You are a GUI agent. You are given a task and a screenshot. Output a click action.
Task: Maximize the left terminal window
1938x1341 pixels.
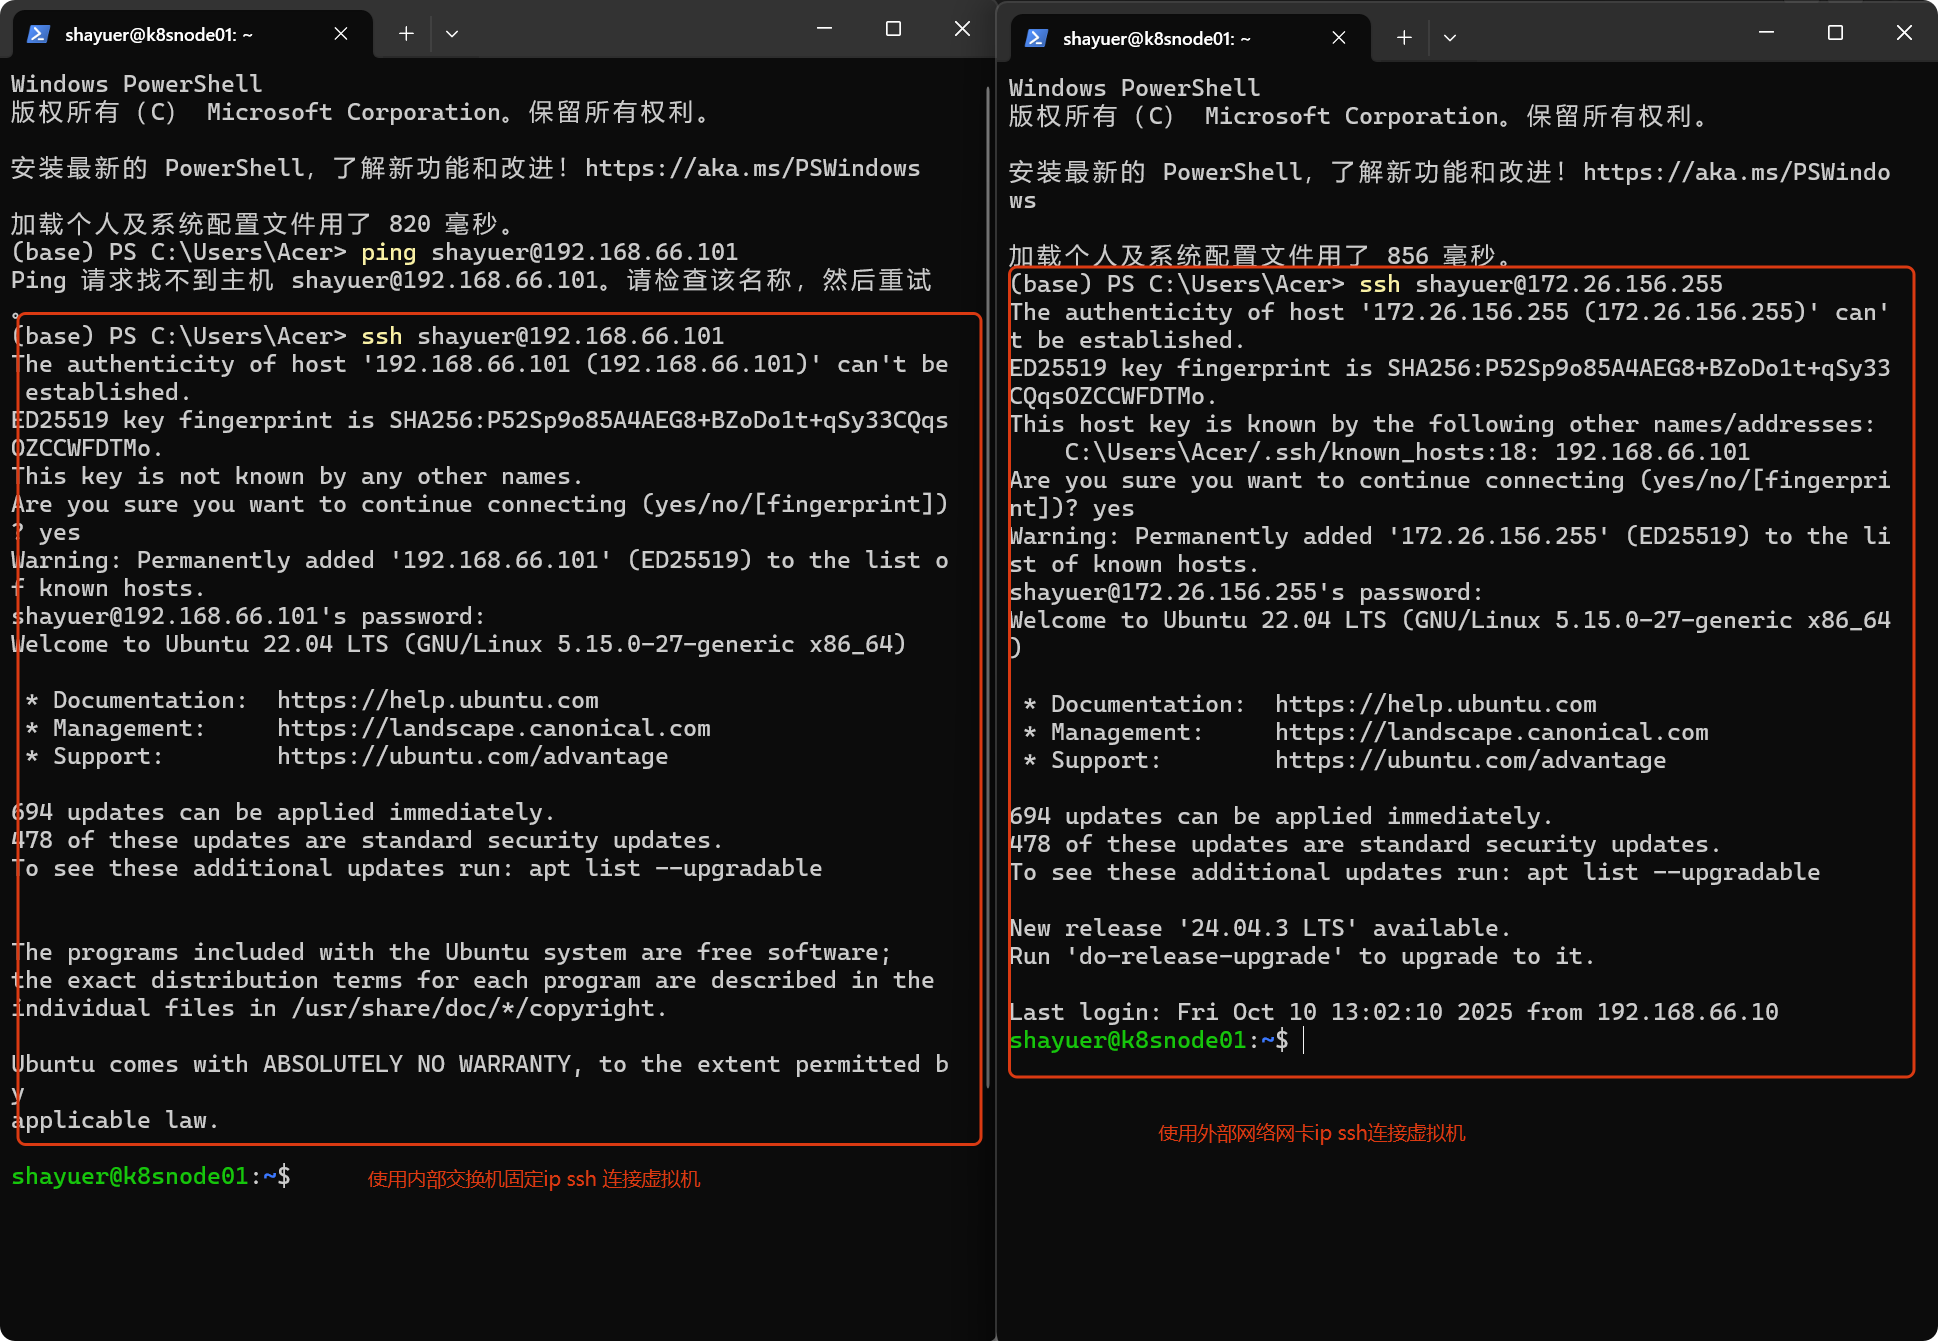[x=893, y=29]
